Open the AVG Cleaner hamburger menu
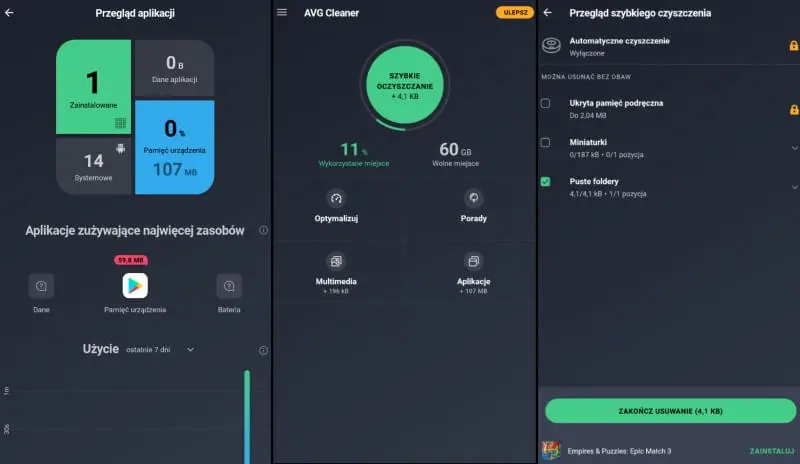Screen dimensions: 800x464 pyautogui.click(x=282, y=12)
